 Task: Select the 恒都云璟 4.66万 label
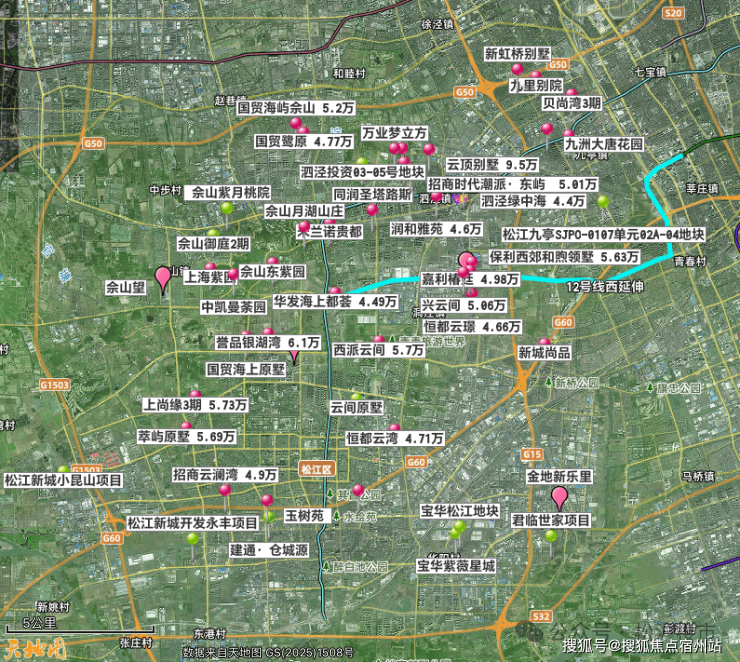tap(472, 327)
